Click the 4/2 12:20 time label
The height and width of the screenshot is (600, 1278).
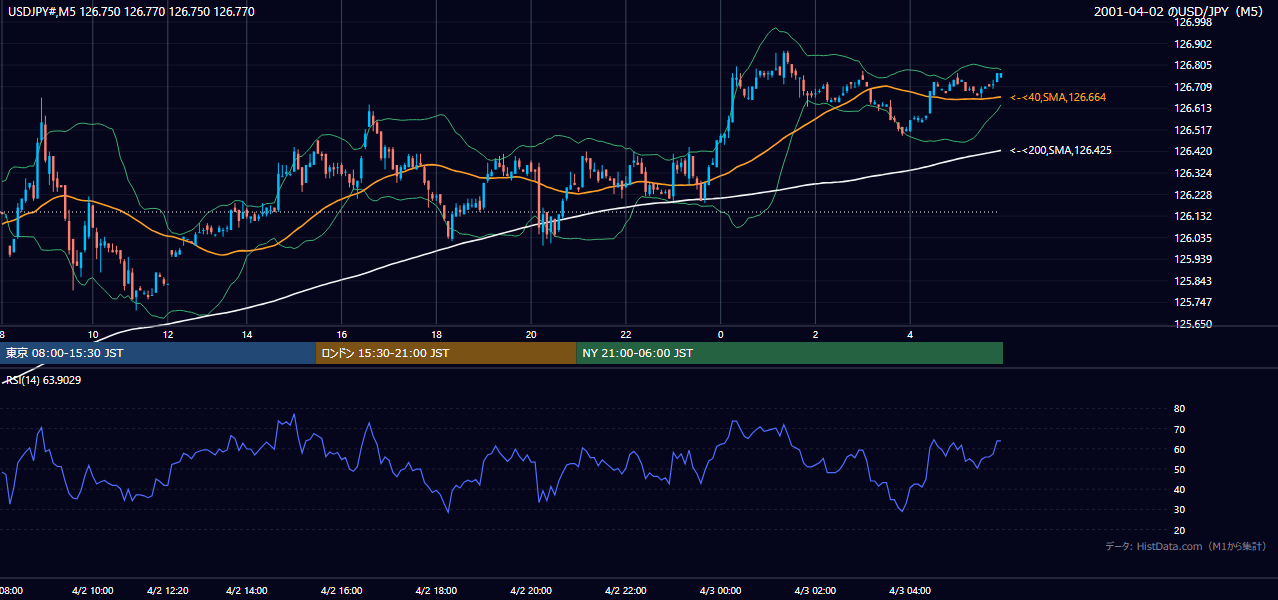pyautogui.click(x=167, y=591)
